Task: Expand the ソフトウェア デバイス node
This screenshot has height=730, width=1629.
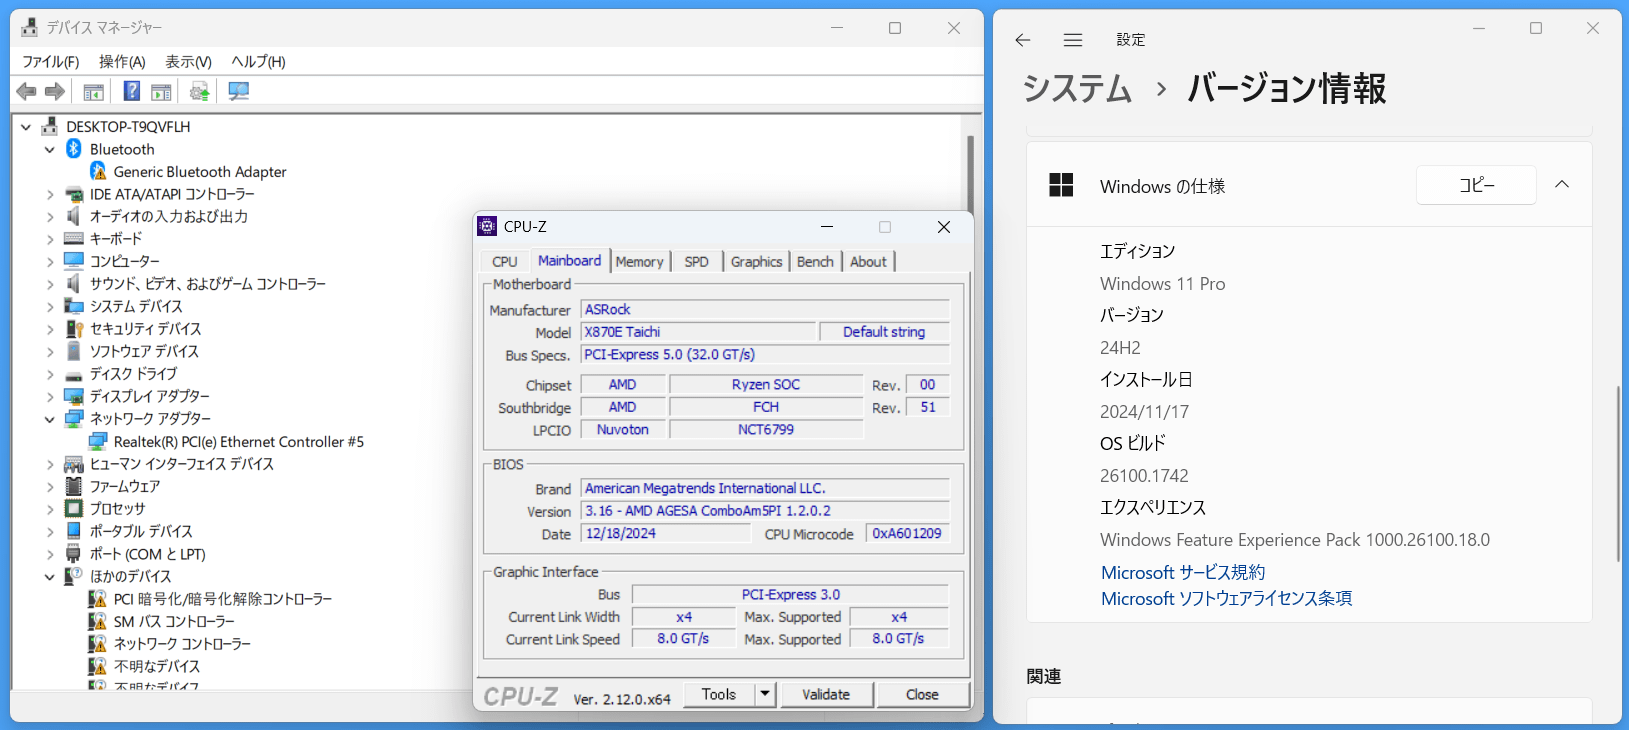Action: click(x=50, y=352)
